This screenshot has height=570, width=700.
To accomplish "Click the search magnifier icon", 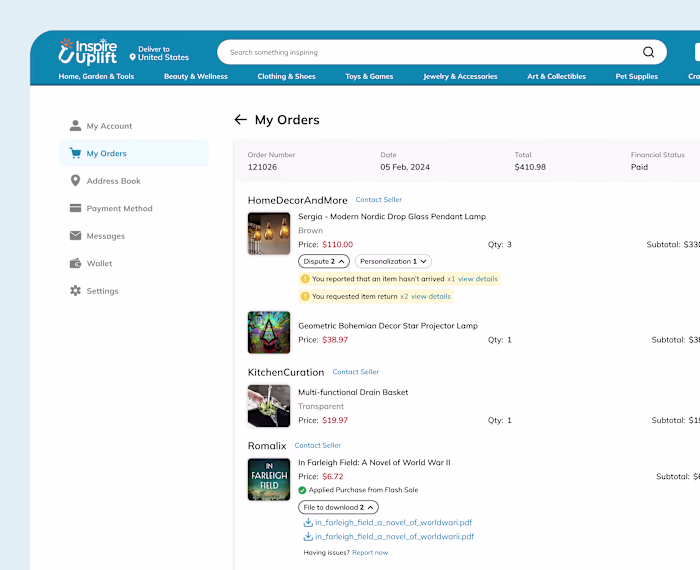I will pyautogui.click(x=648, y=52).
